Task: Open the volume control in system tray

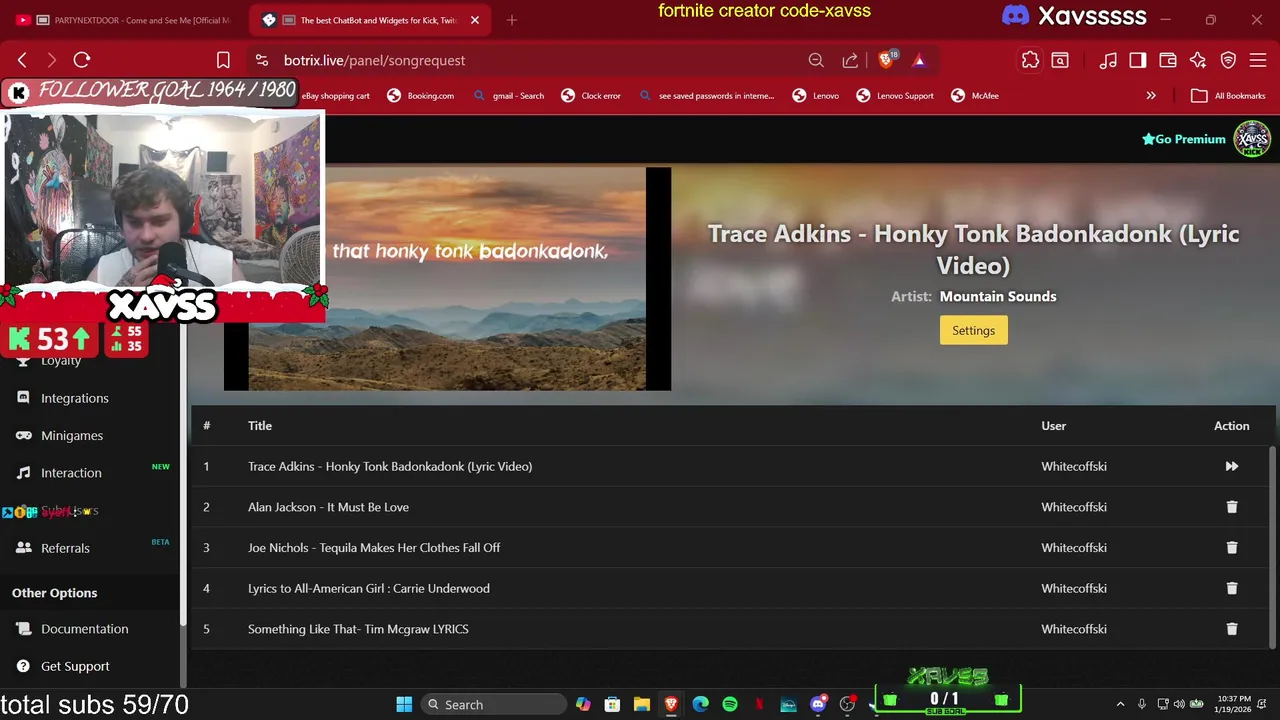Action: 1179,704
